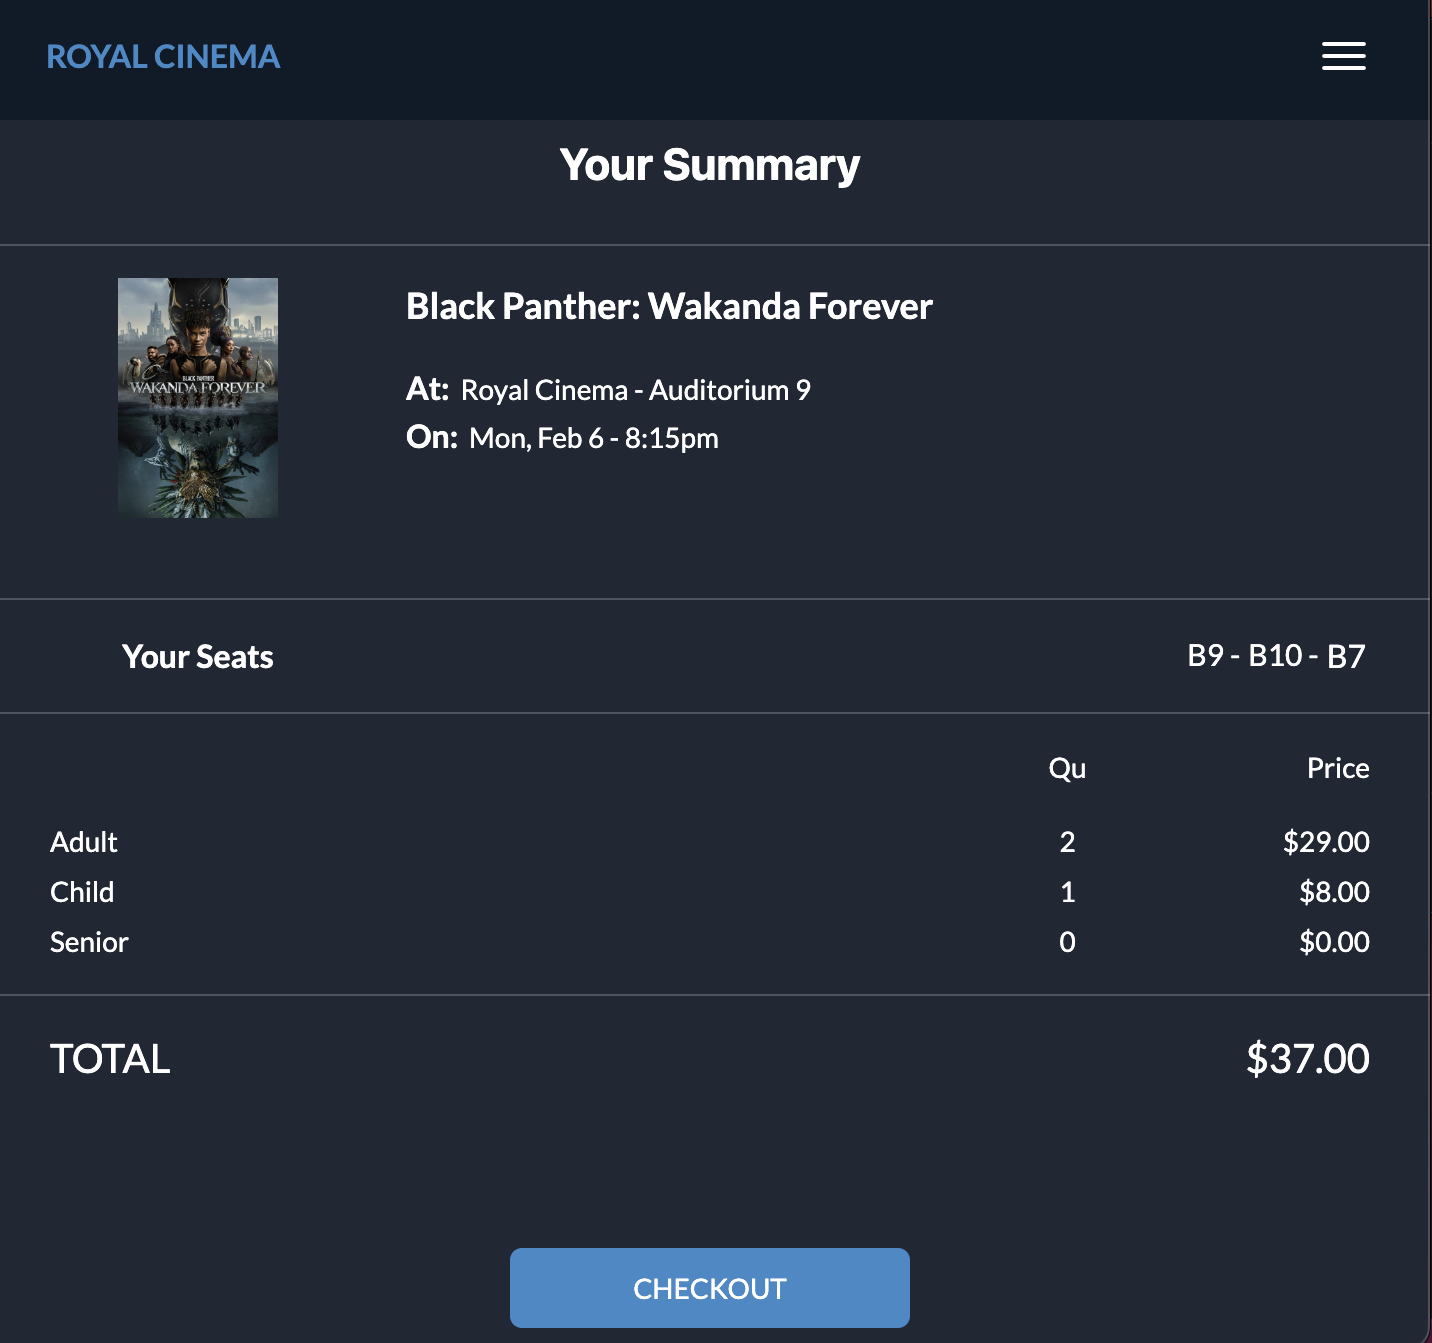Click the Child price $8.00
Viewport: 1432px width, 1343px height.
click(1334, 892)
